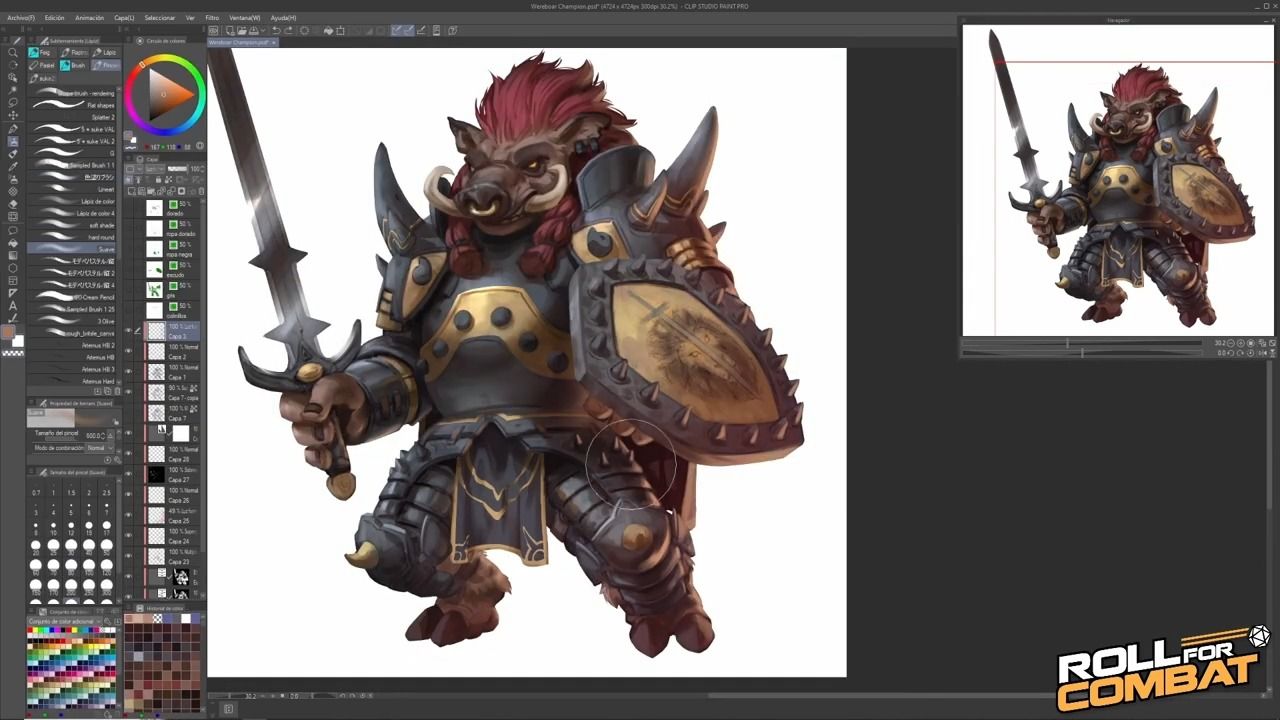Click the Delete sub tool trash icon
The width and height of the screenshot is (1280, 720).
[117, 391]
